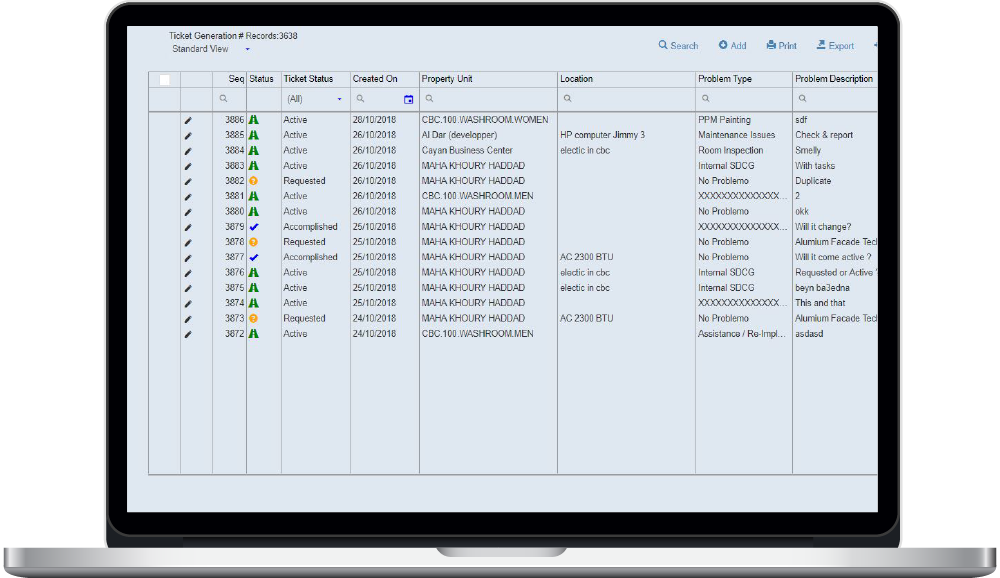Click the Active status icon on ticket 3885

[254, 135]
